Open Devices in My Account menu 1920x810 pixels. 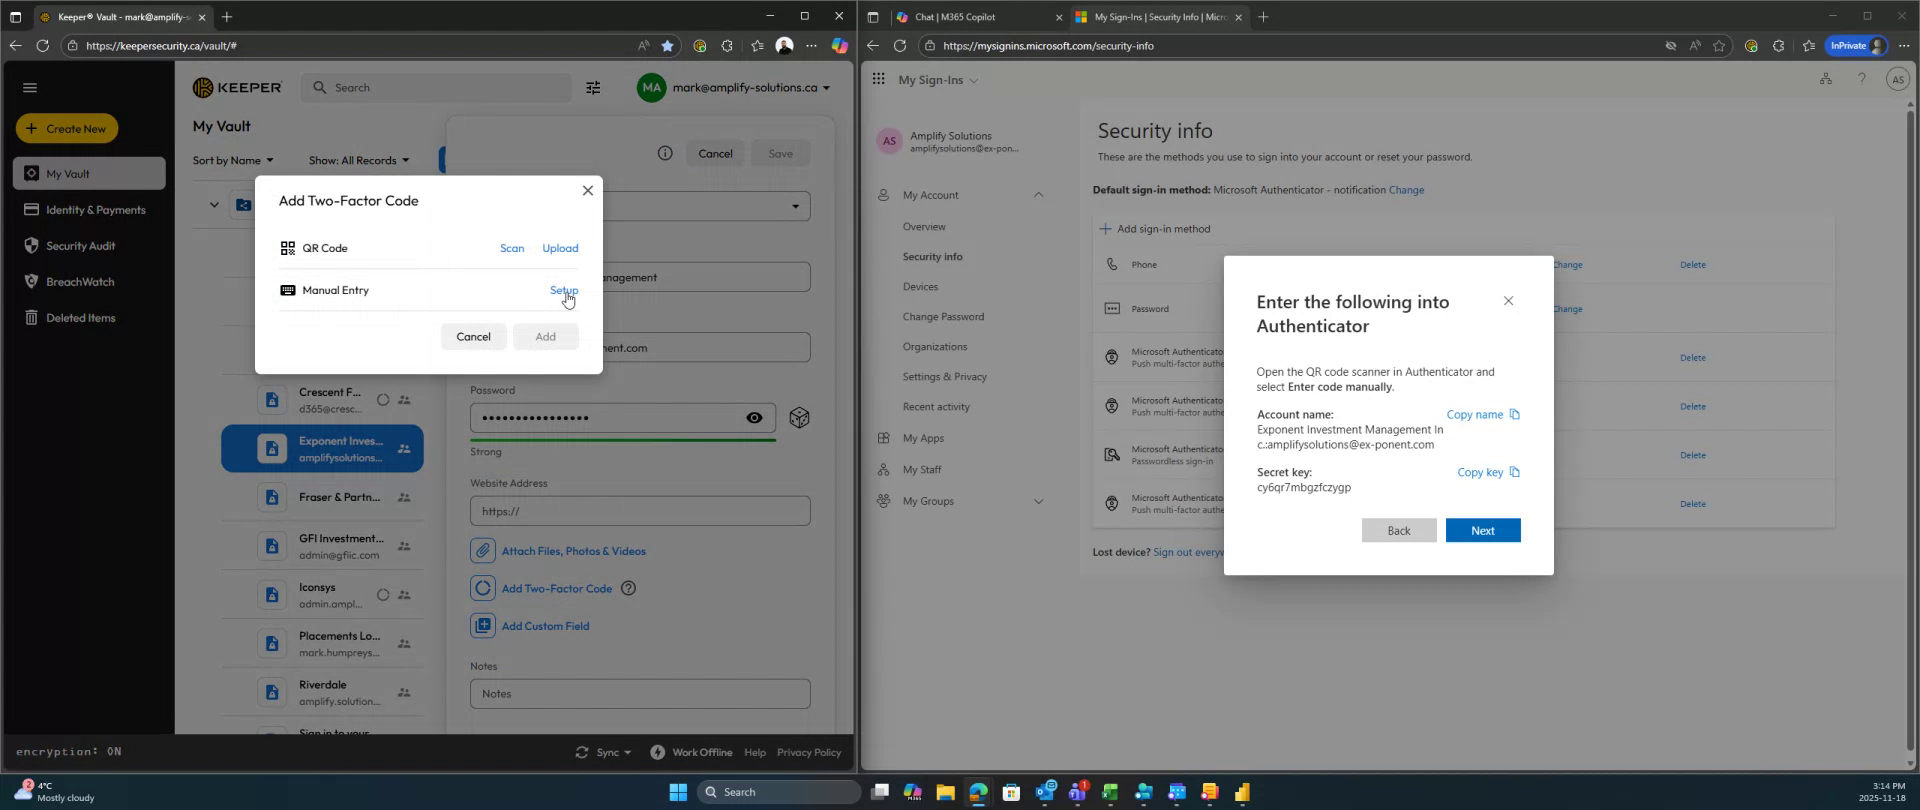pos(920,286)
